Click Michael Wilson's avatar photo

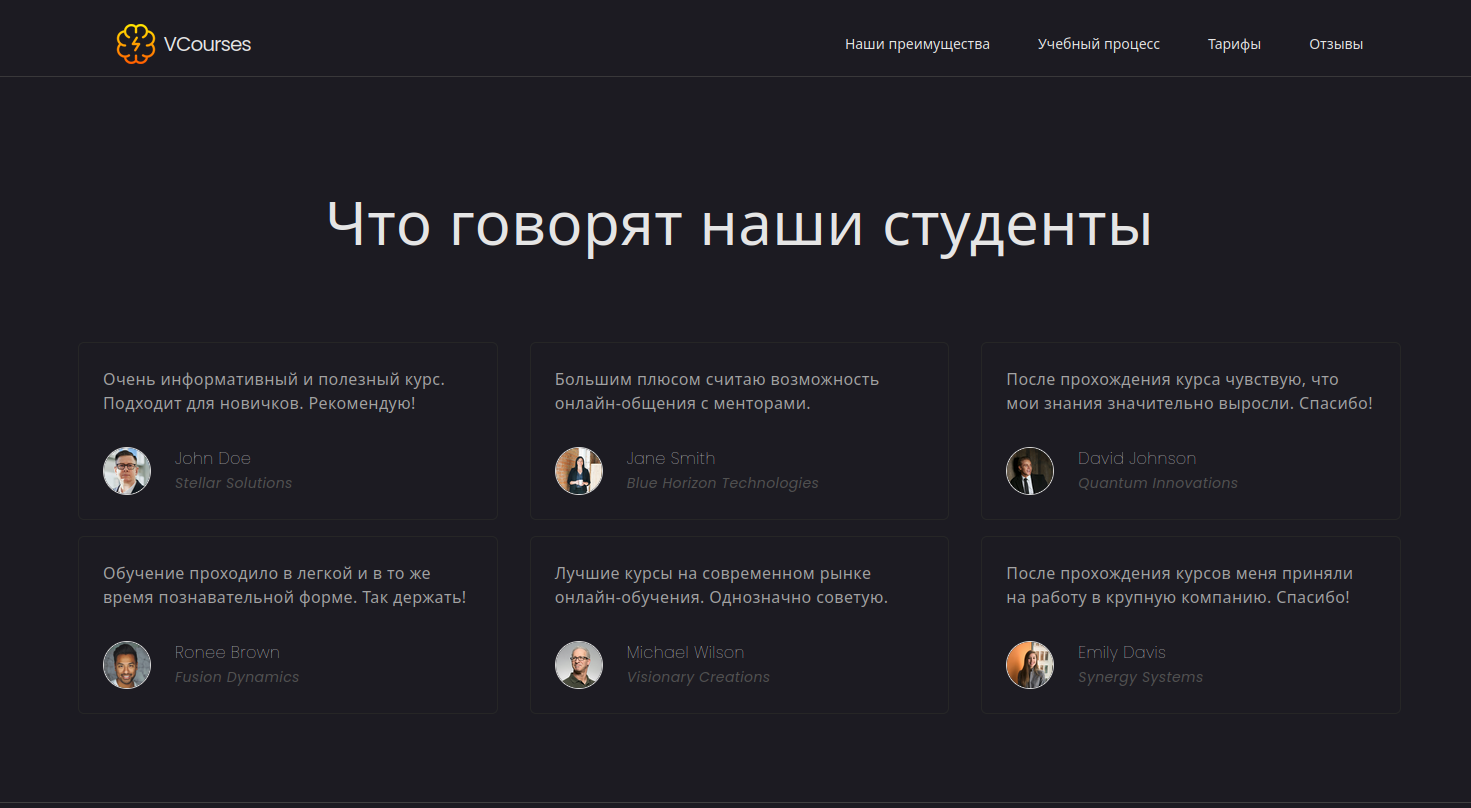(579, 665)
